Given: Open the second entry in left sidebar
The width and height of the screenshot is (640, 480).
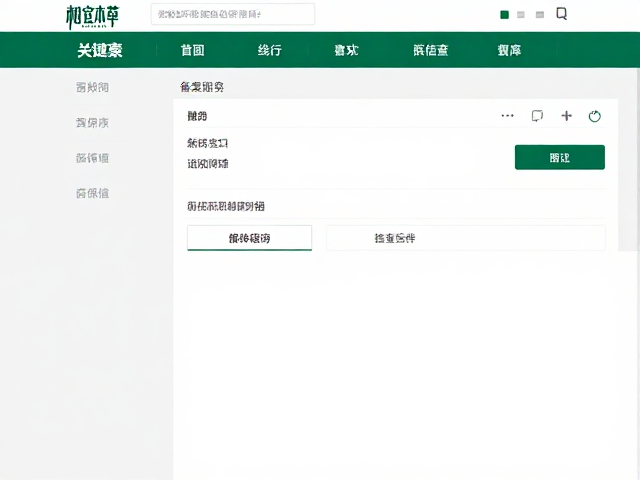Looking at the screenshot, I should [x=92, y=123].
